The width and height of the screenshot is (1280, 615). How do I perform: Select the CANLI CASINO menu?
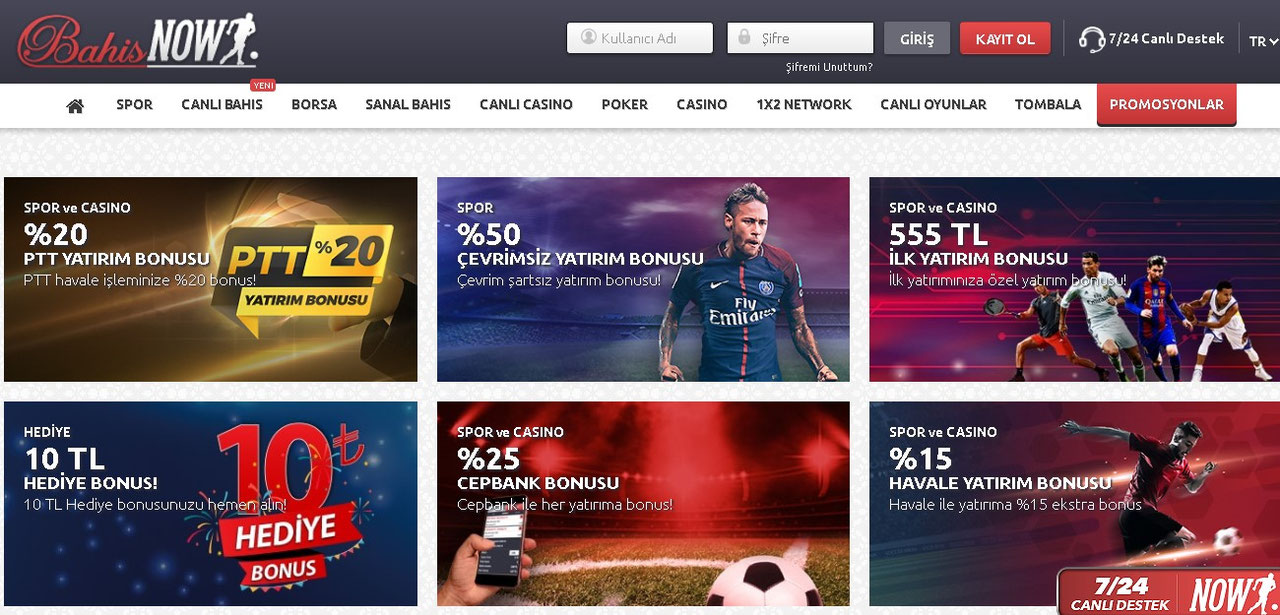click(526, 104)
